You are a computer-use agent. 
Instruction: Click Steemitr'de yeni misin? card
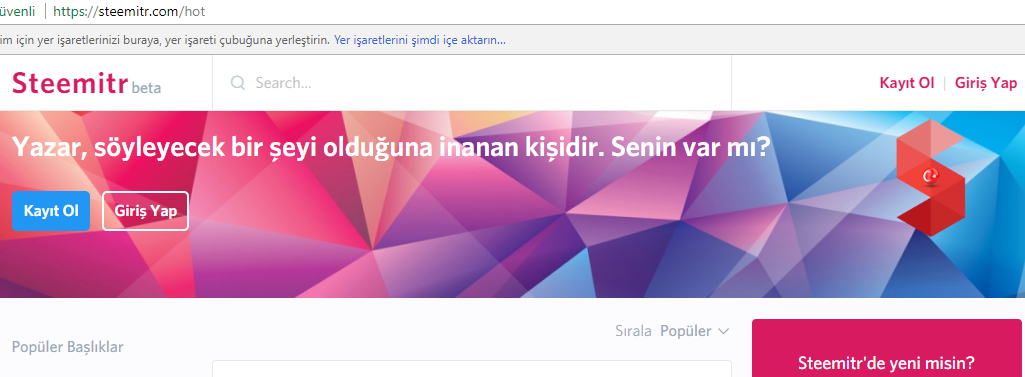[886, 348]
